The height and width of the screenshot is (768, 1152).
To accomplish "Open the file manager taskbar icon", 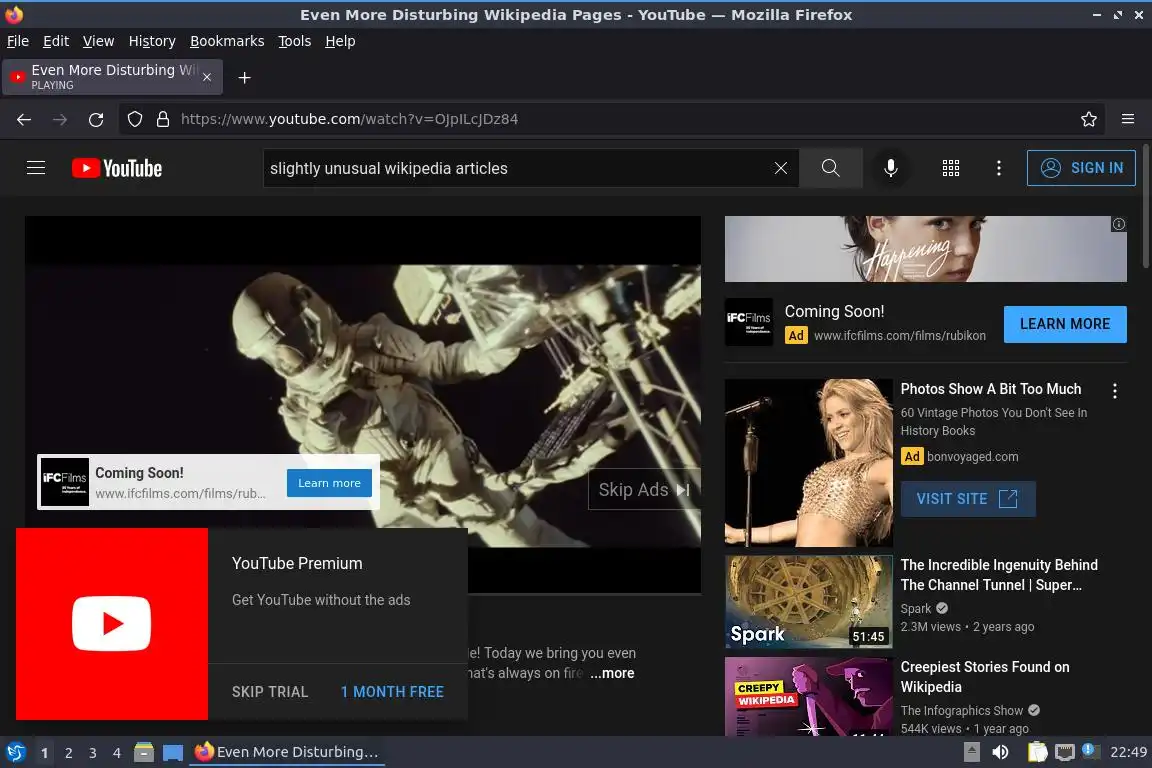I will pos(144,753).
